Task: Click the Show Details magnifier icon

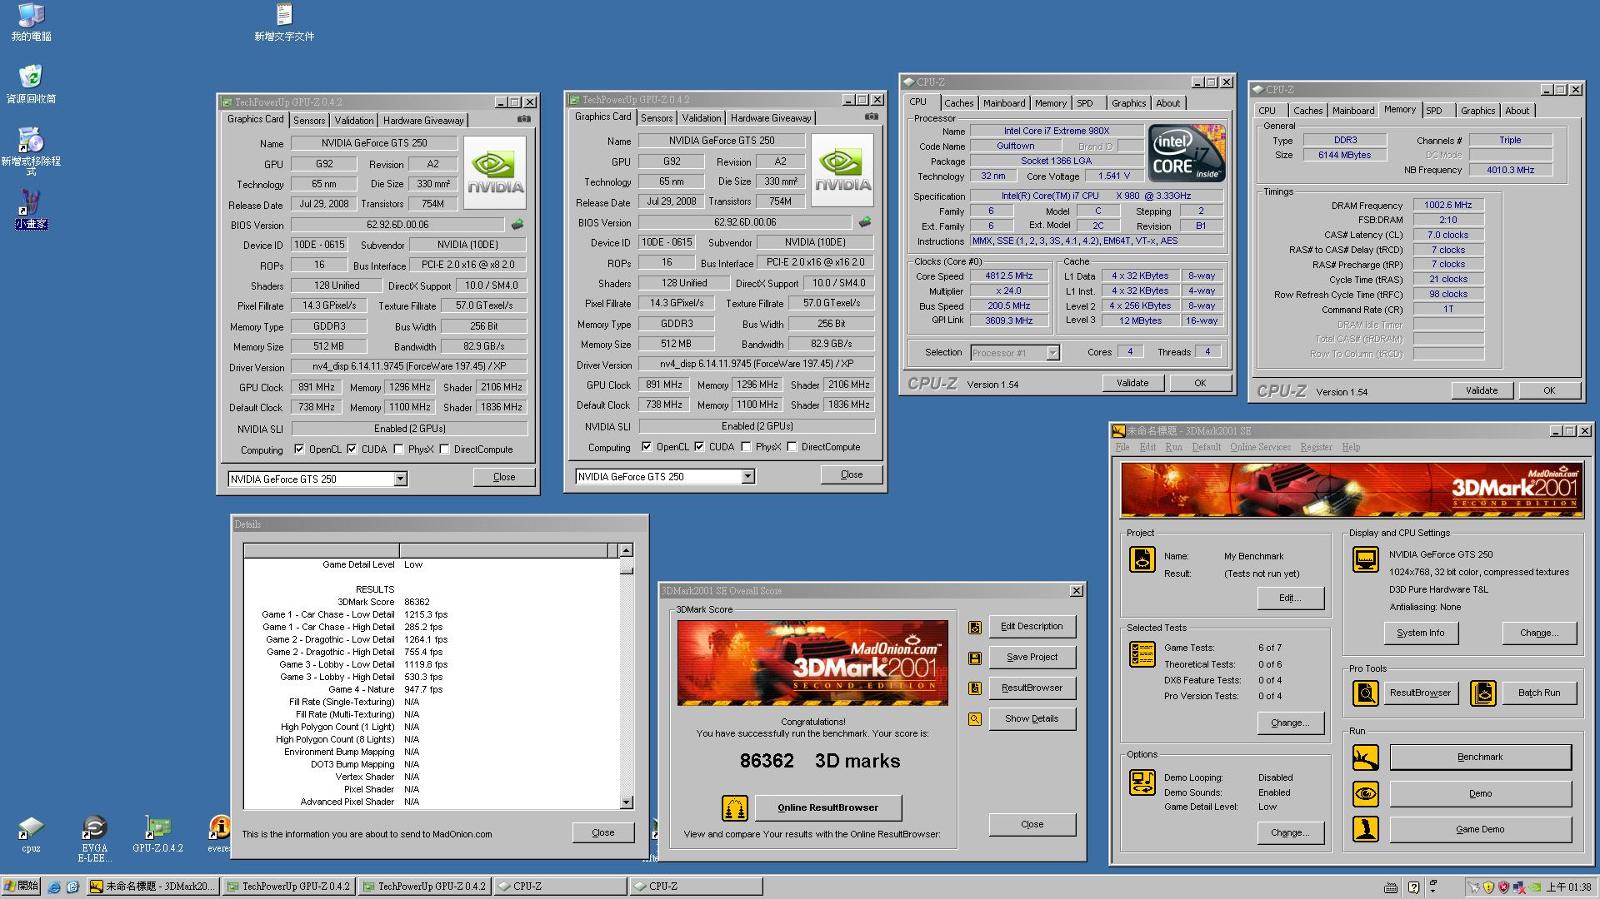Action: point(974,719)
